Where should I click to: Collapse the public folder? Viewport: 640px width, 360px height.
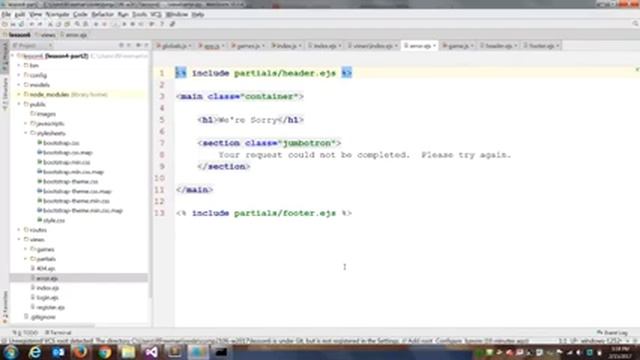point(19,104)
